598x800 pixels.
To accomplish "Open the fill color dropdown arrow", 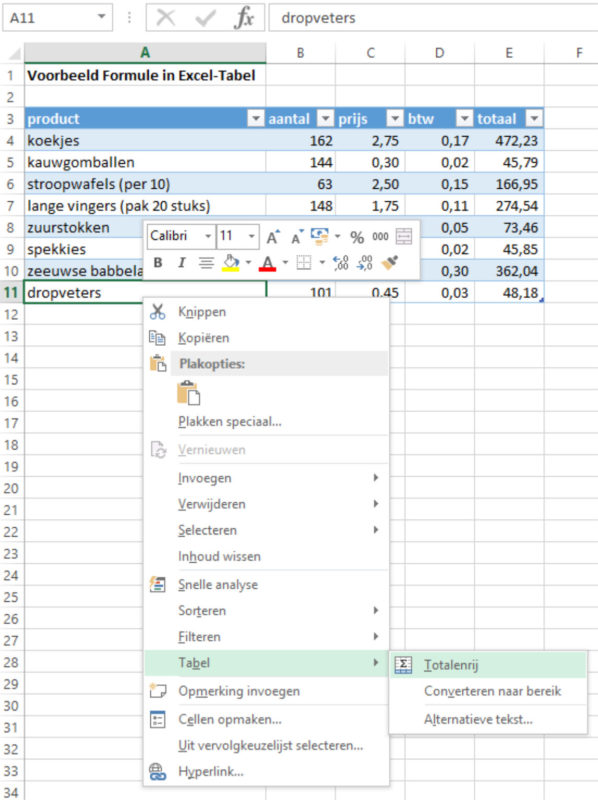I will (x=248, y=263).
